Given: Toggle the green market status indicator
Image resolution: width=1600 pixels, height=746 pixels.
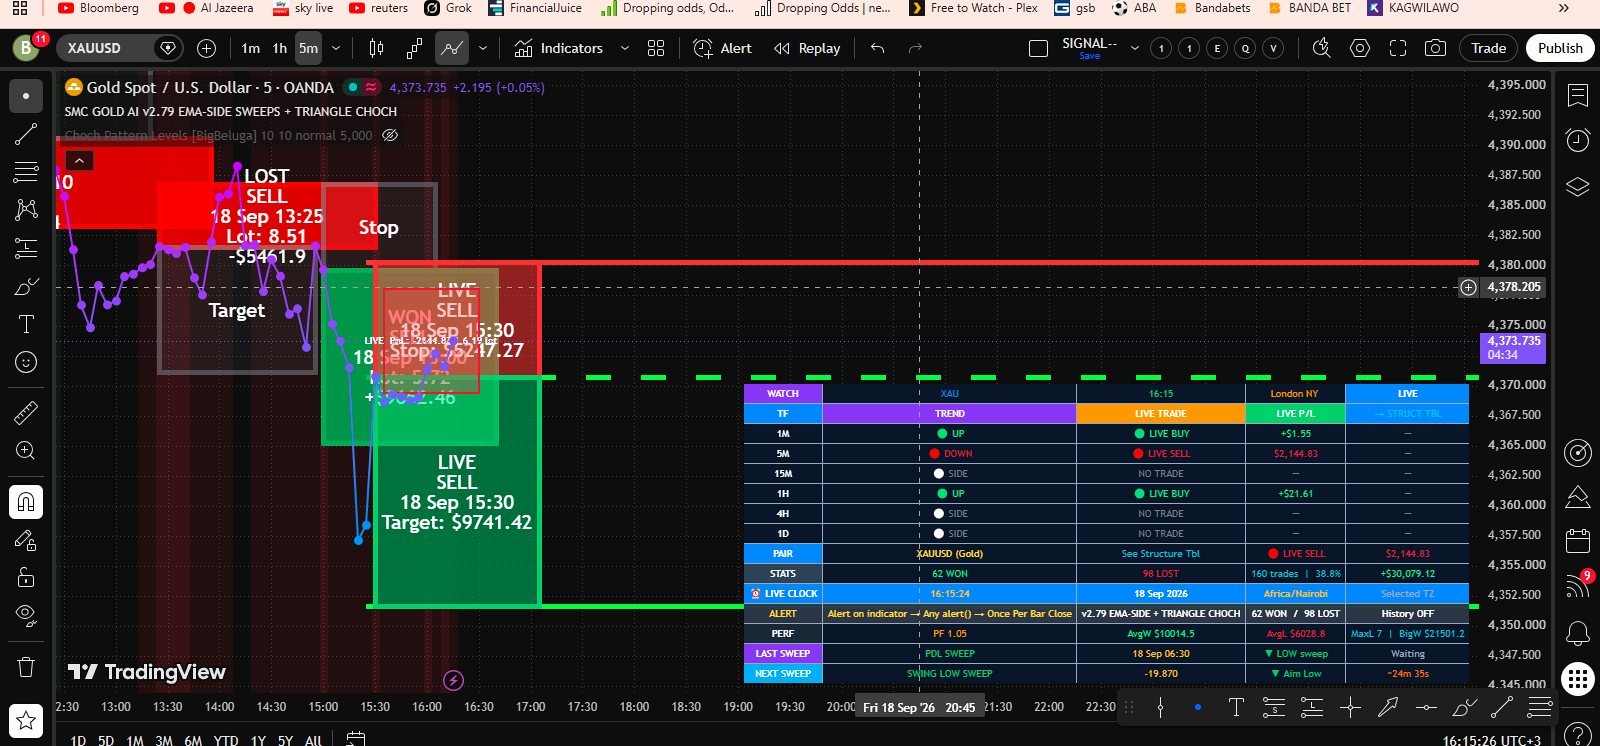Looking at the screenshot, I should pos(351,87).
